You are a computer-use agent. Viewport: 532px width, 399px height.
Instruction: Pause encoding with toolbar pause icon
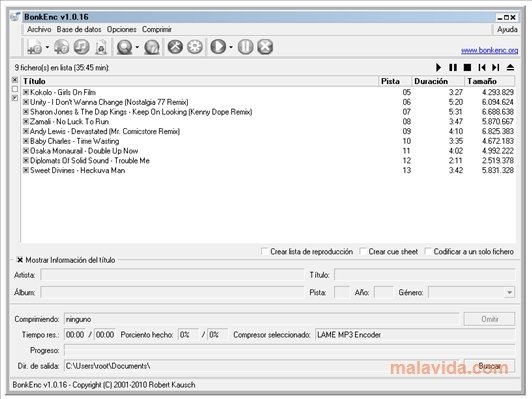245,47
